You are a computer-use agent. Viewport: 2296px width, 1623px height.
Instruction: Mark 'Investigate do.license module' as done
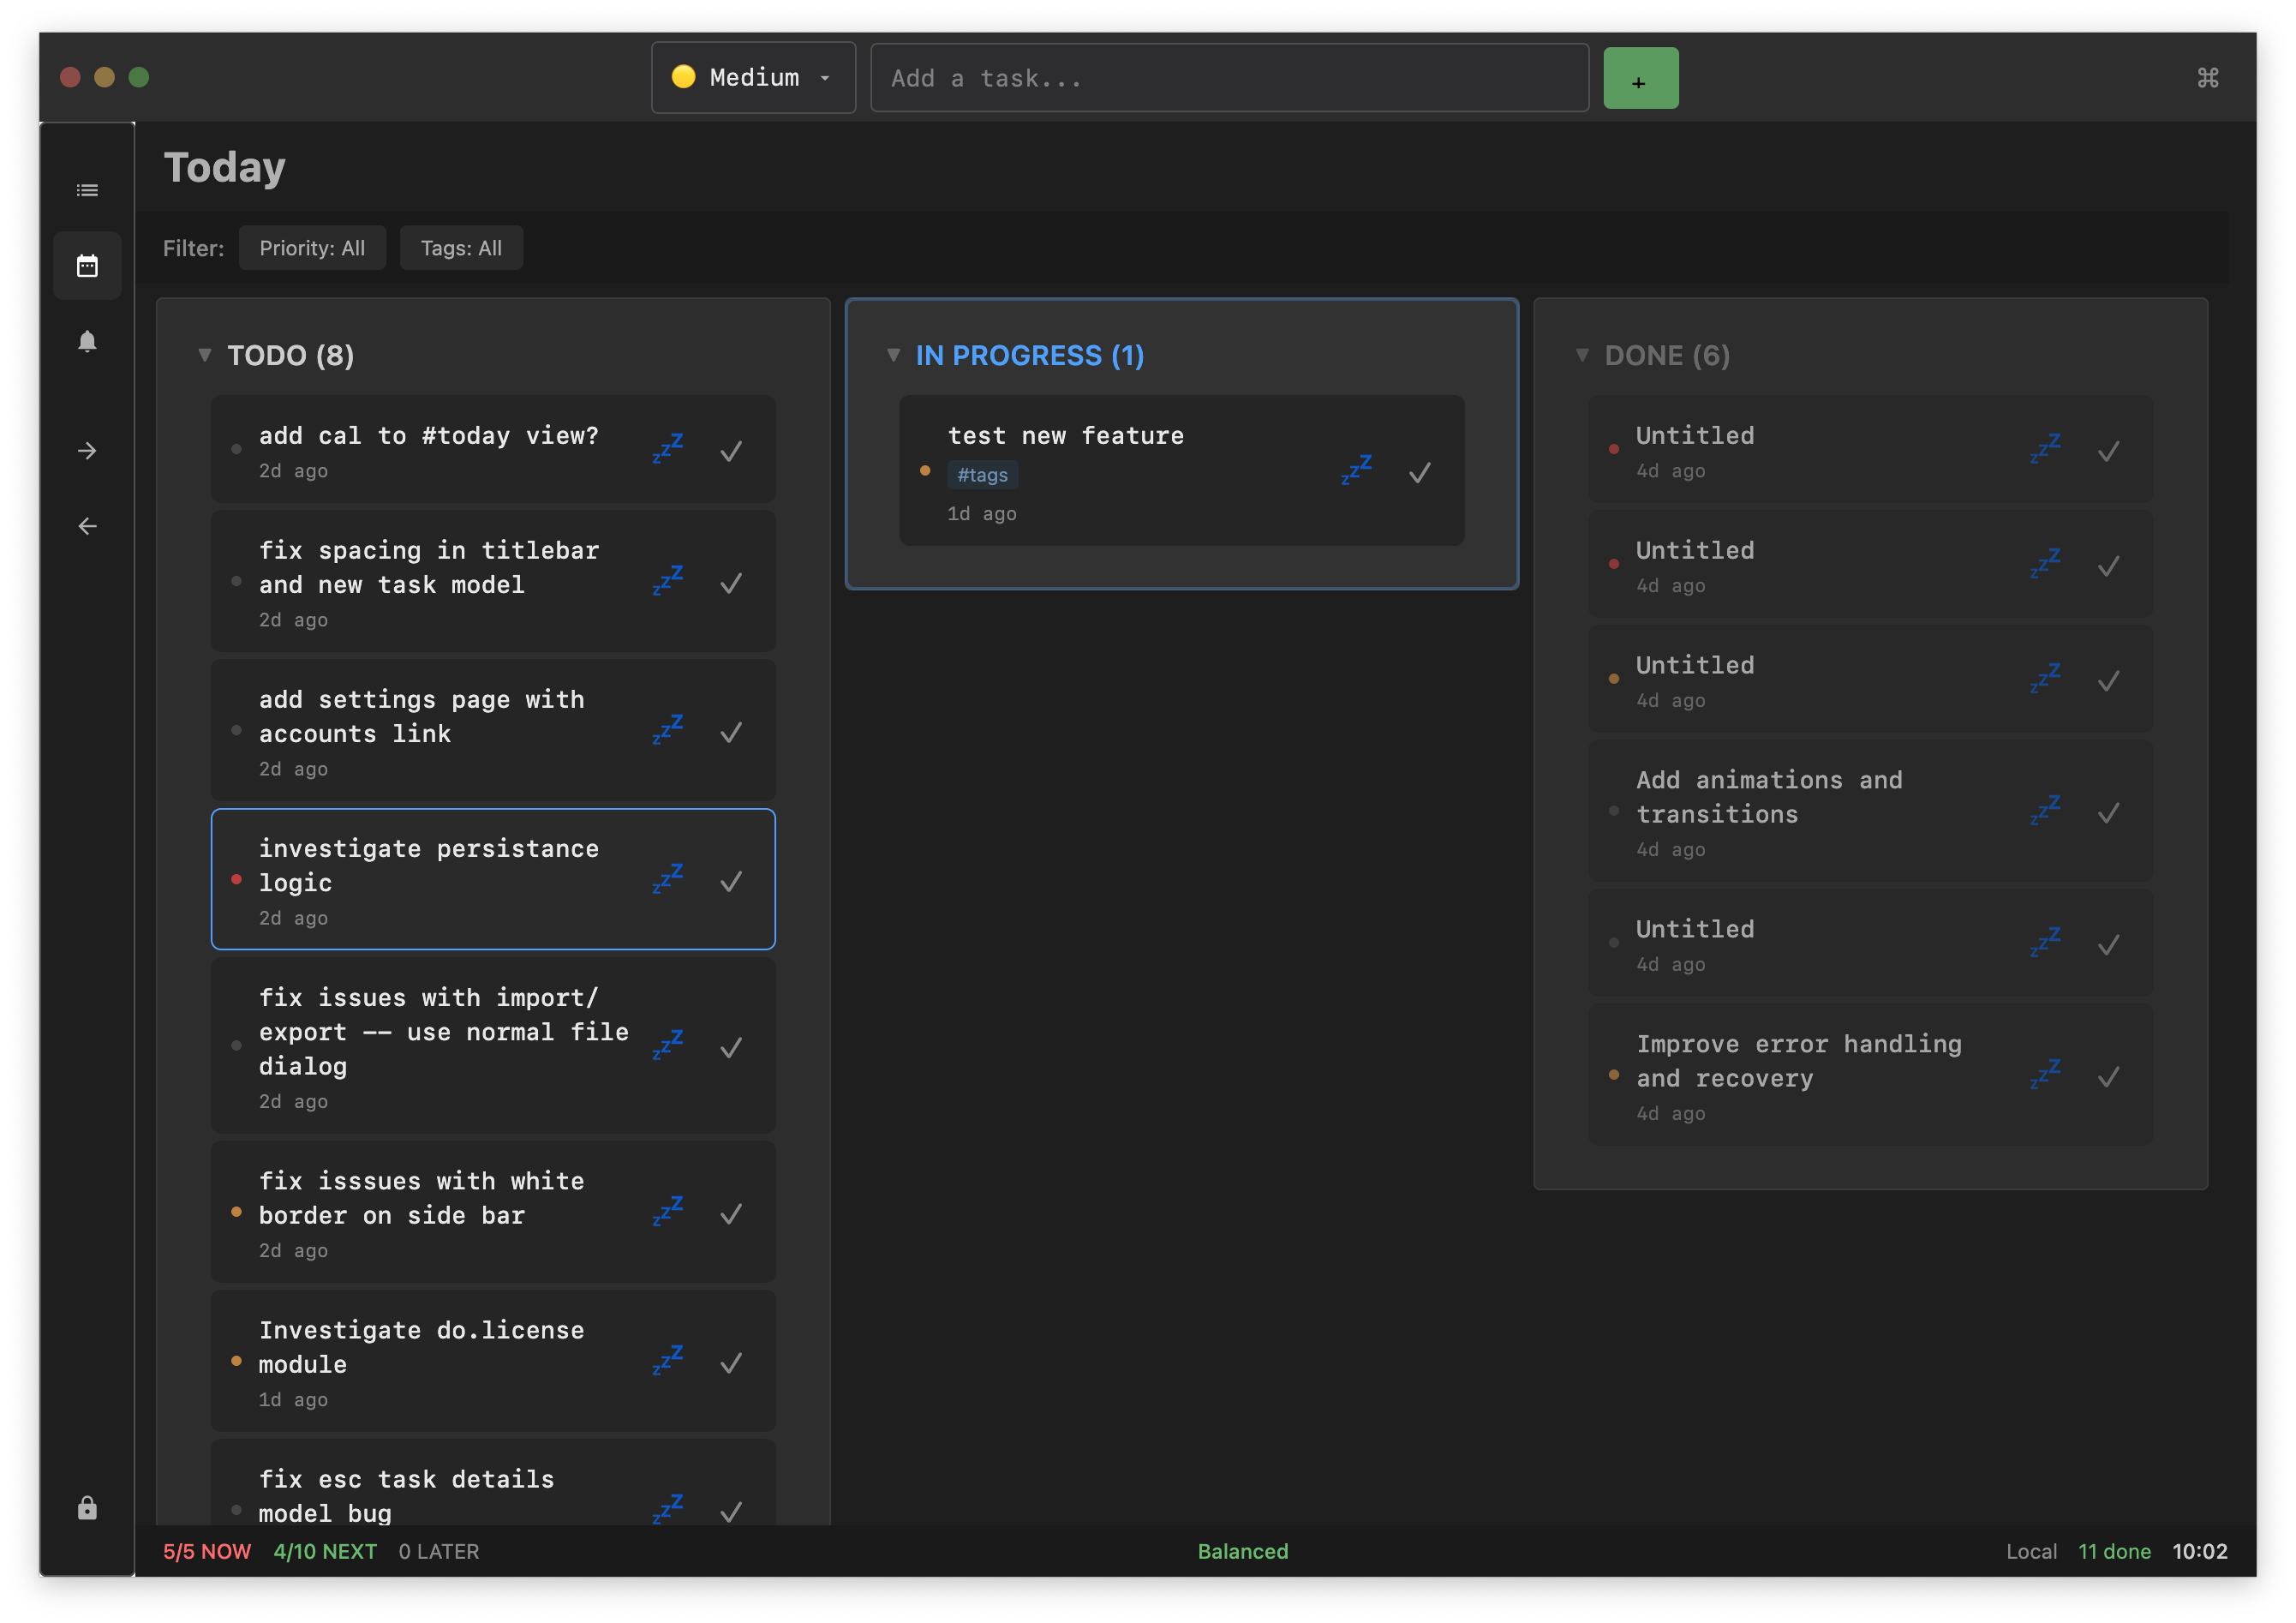[x=731, y=1362]
